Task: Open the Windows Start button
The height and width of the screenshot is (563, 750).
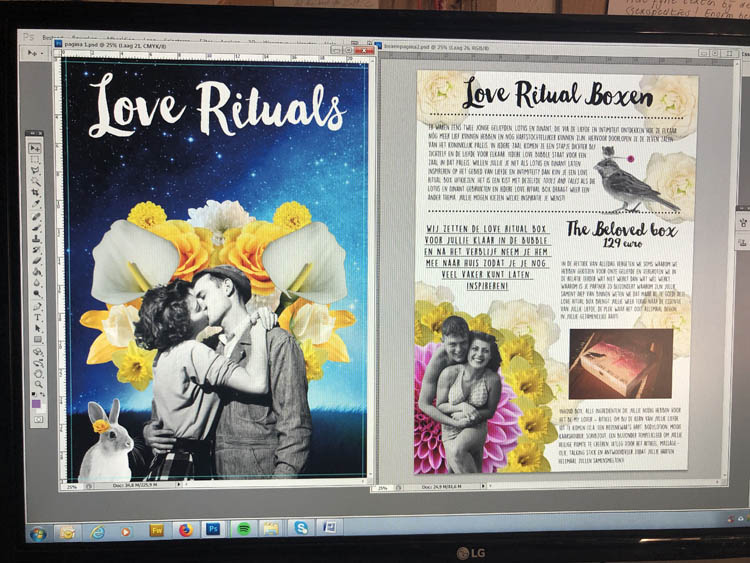Action: click(37, 530)
